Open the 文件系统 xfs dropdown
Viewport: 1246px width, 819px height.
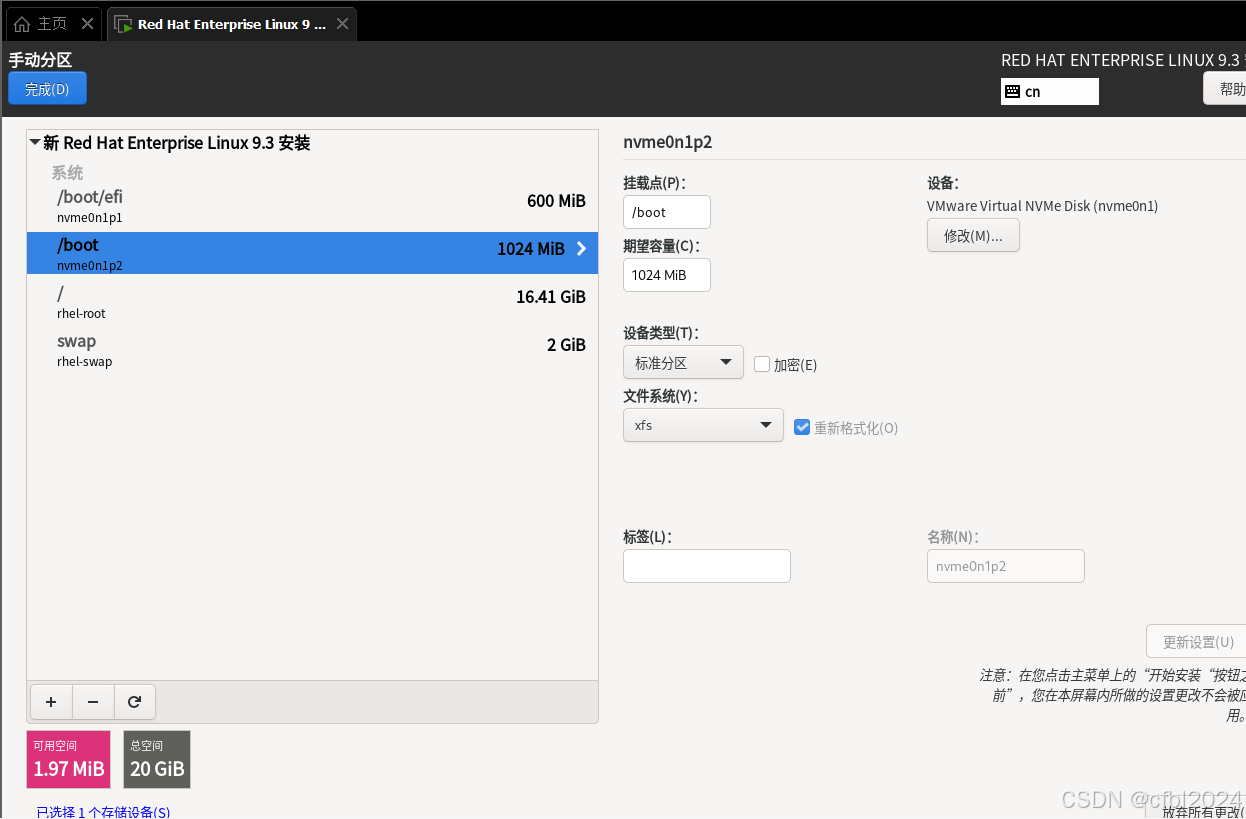(703, 425)
